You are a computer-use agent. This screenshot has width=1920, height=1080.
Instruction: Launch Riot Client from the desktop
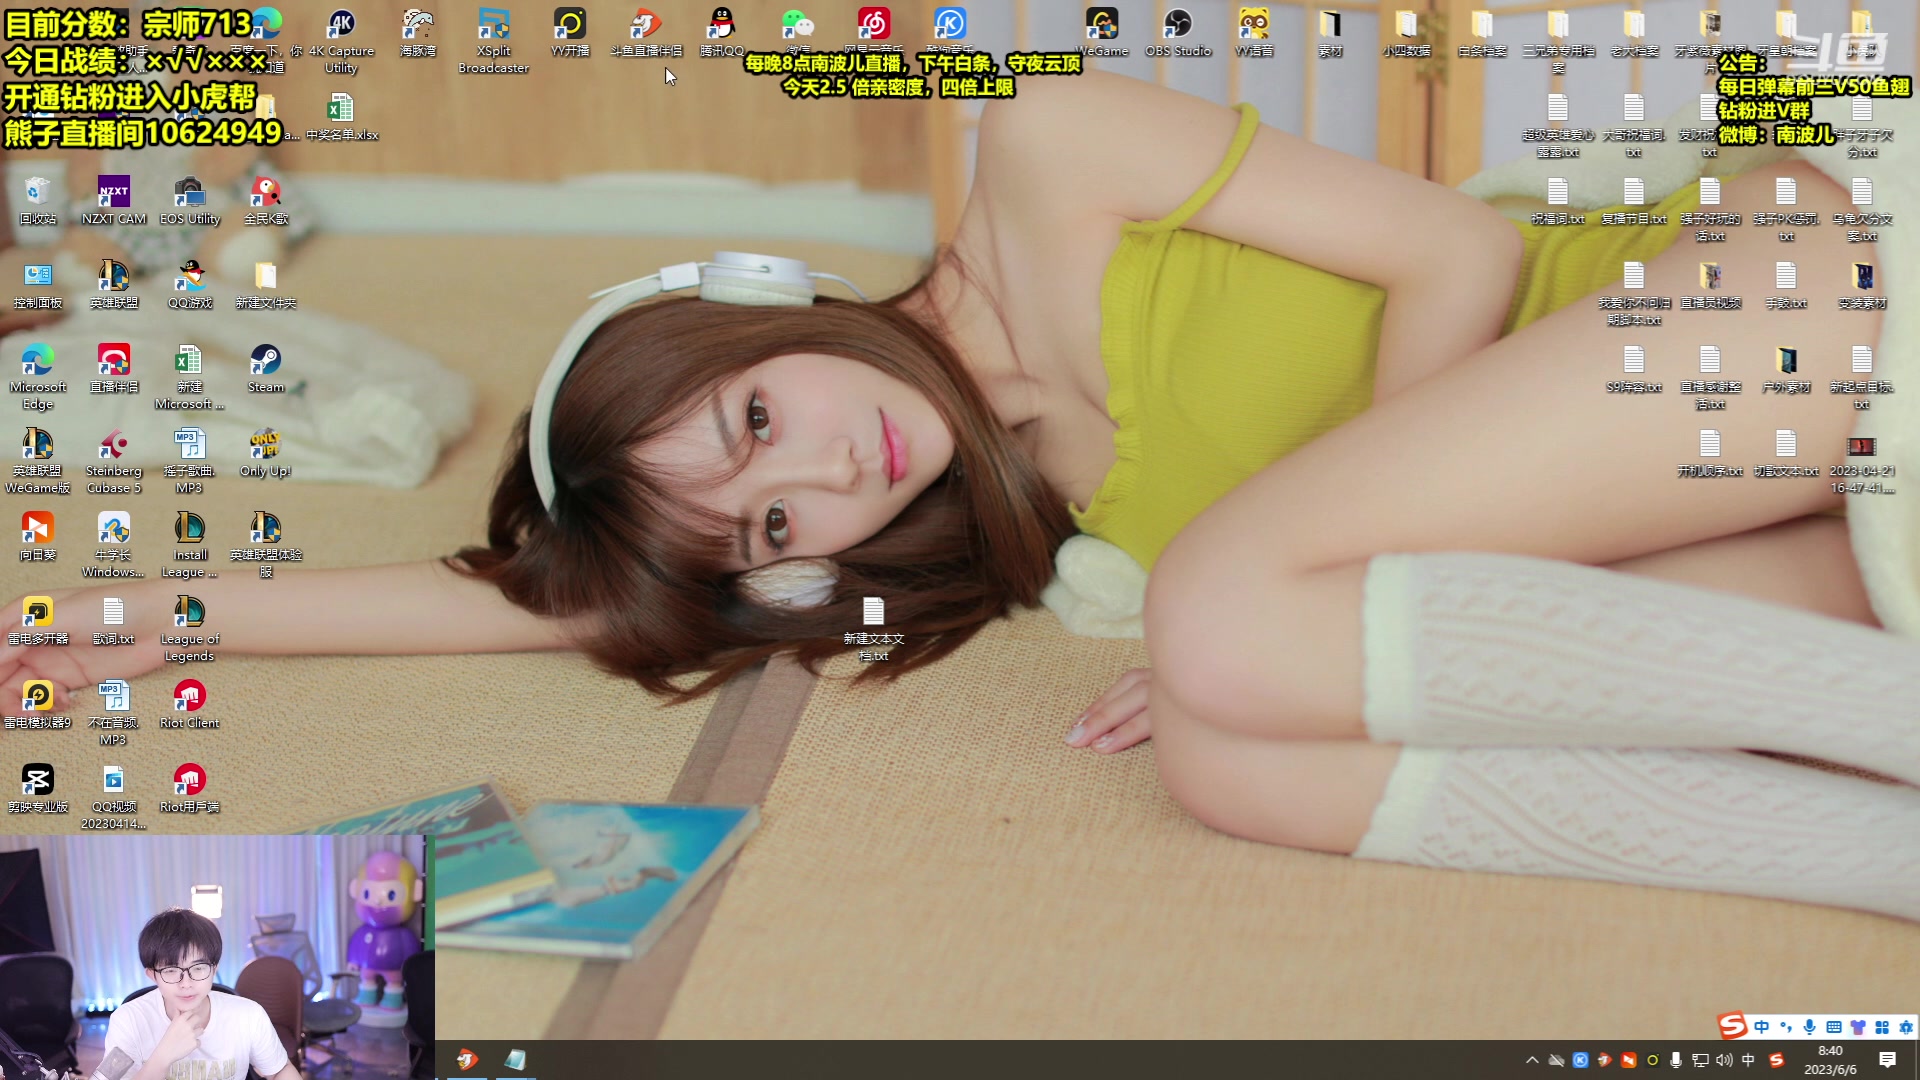190,704
